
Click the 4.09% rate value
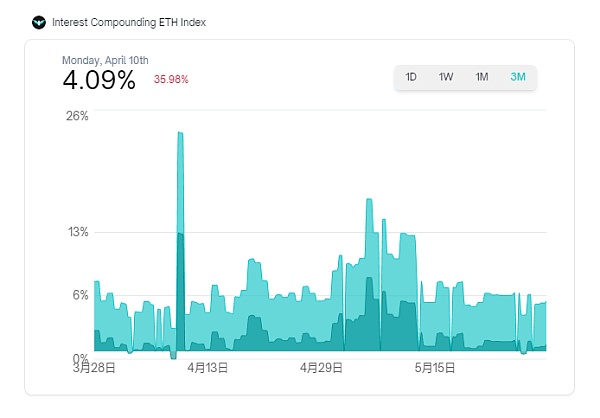[x=99, y=80]
